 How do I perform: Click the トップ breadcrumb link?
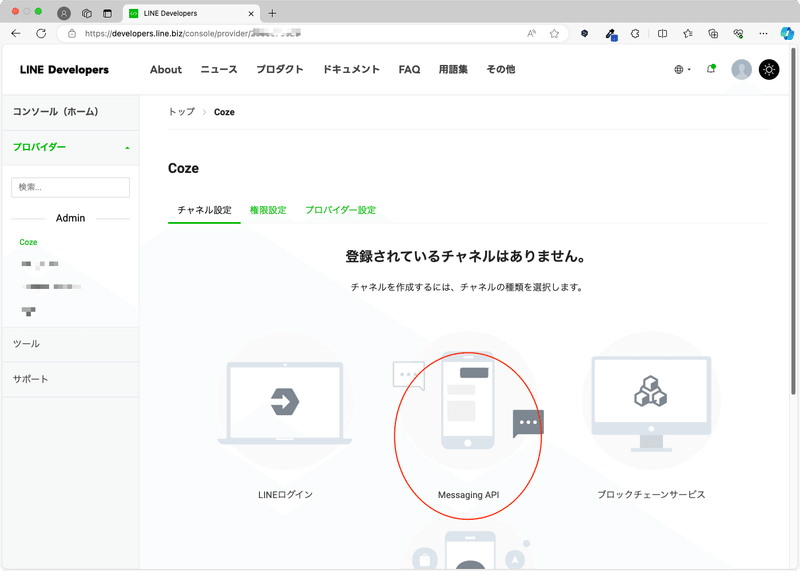[182, 112]
